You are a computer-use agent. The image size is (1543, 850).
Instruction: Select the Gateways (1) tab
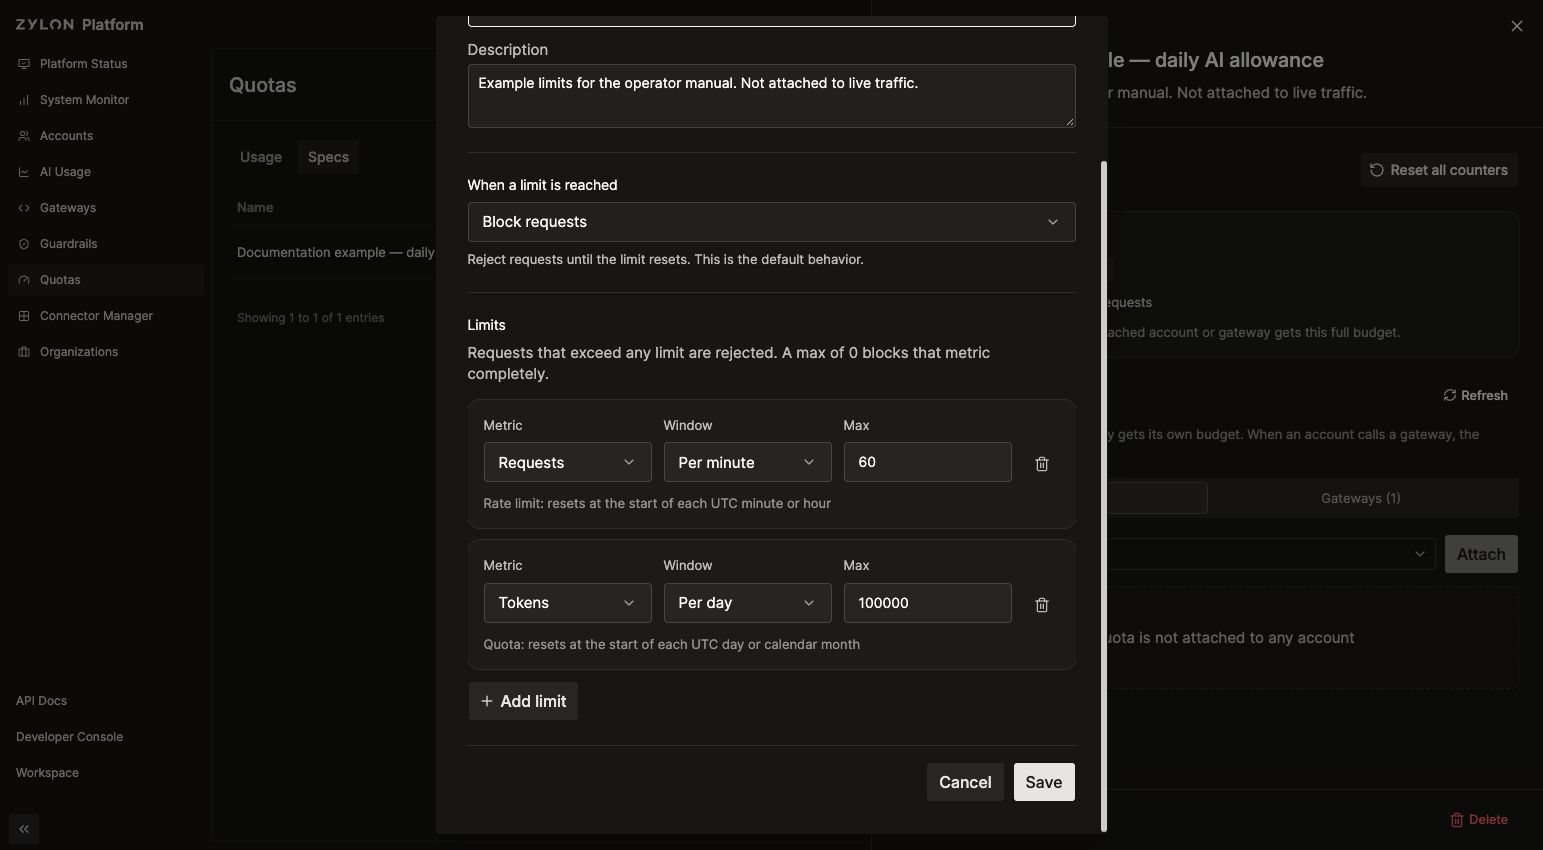pyautogui.click(x=1360, y=498)
